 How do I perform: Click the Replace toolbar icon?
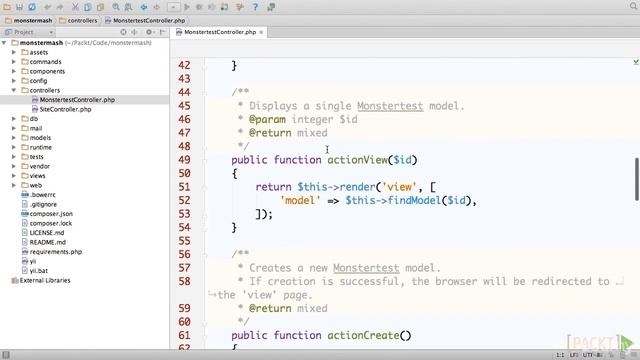tap(128, 7)
